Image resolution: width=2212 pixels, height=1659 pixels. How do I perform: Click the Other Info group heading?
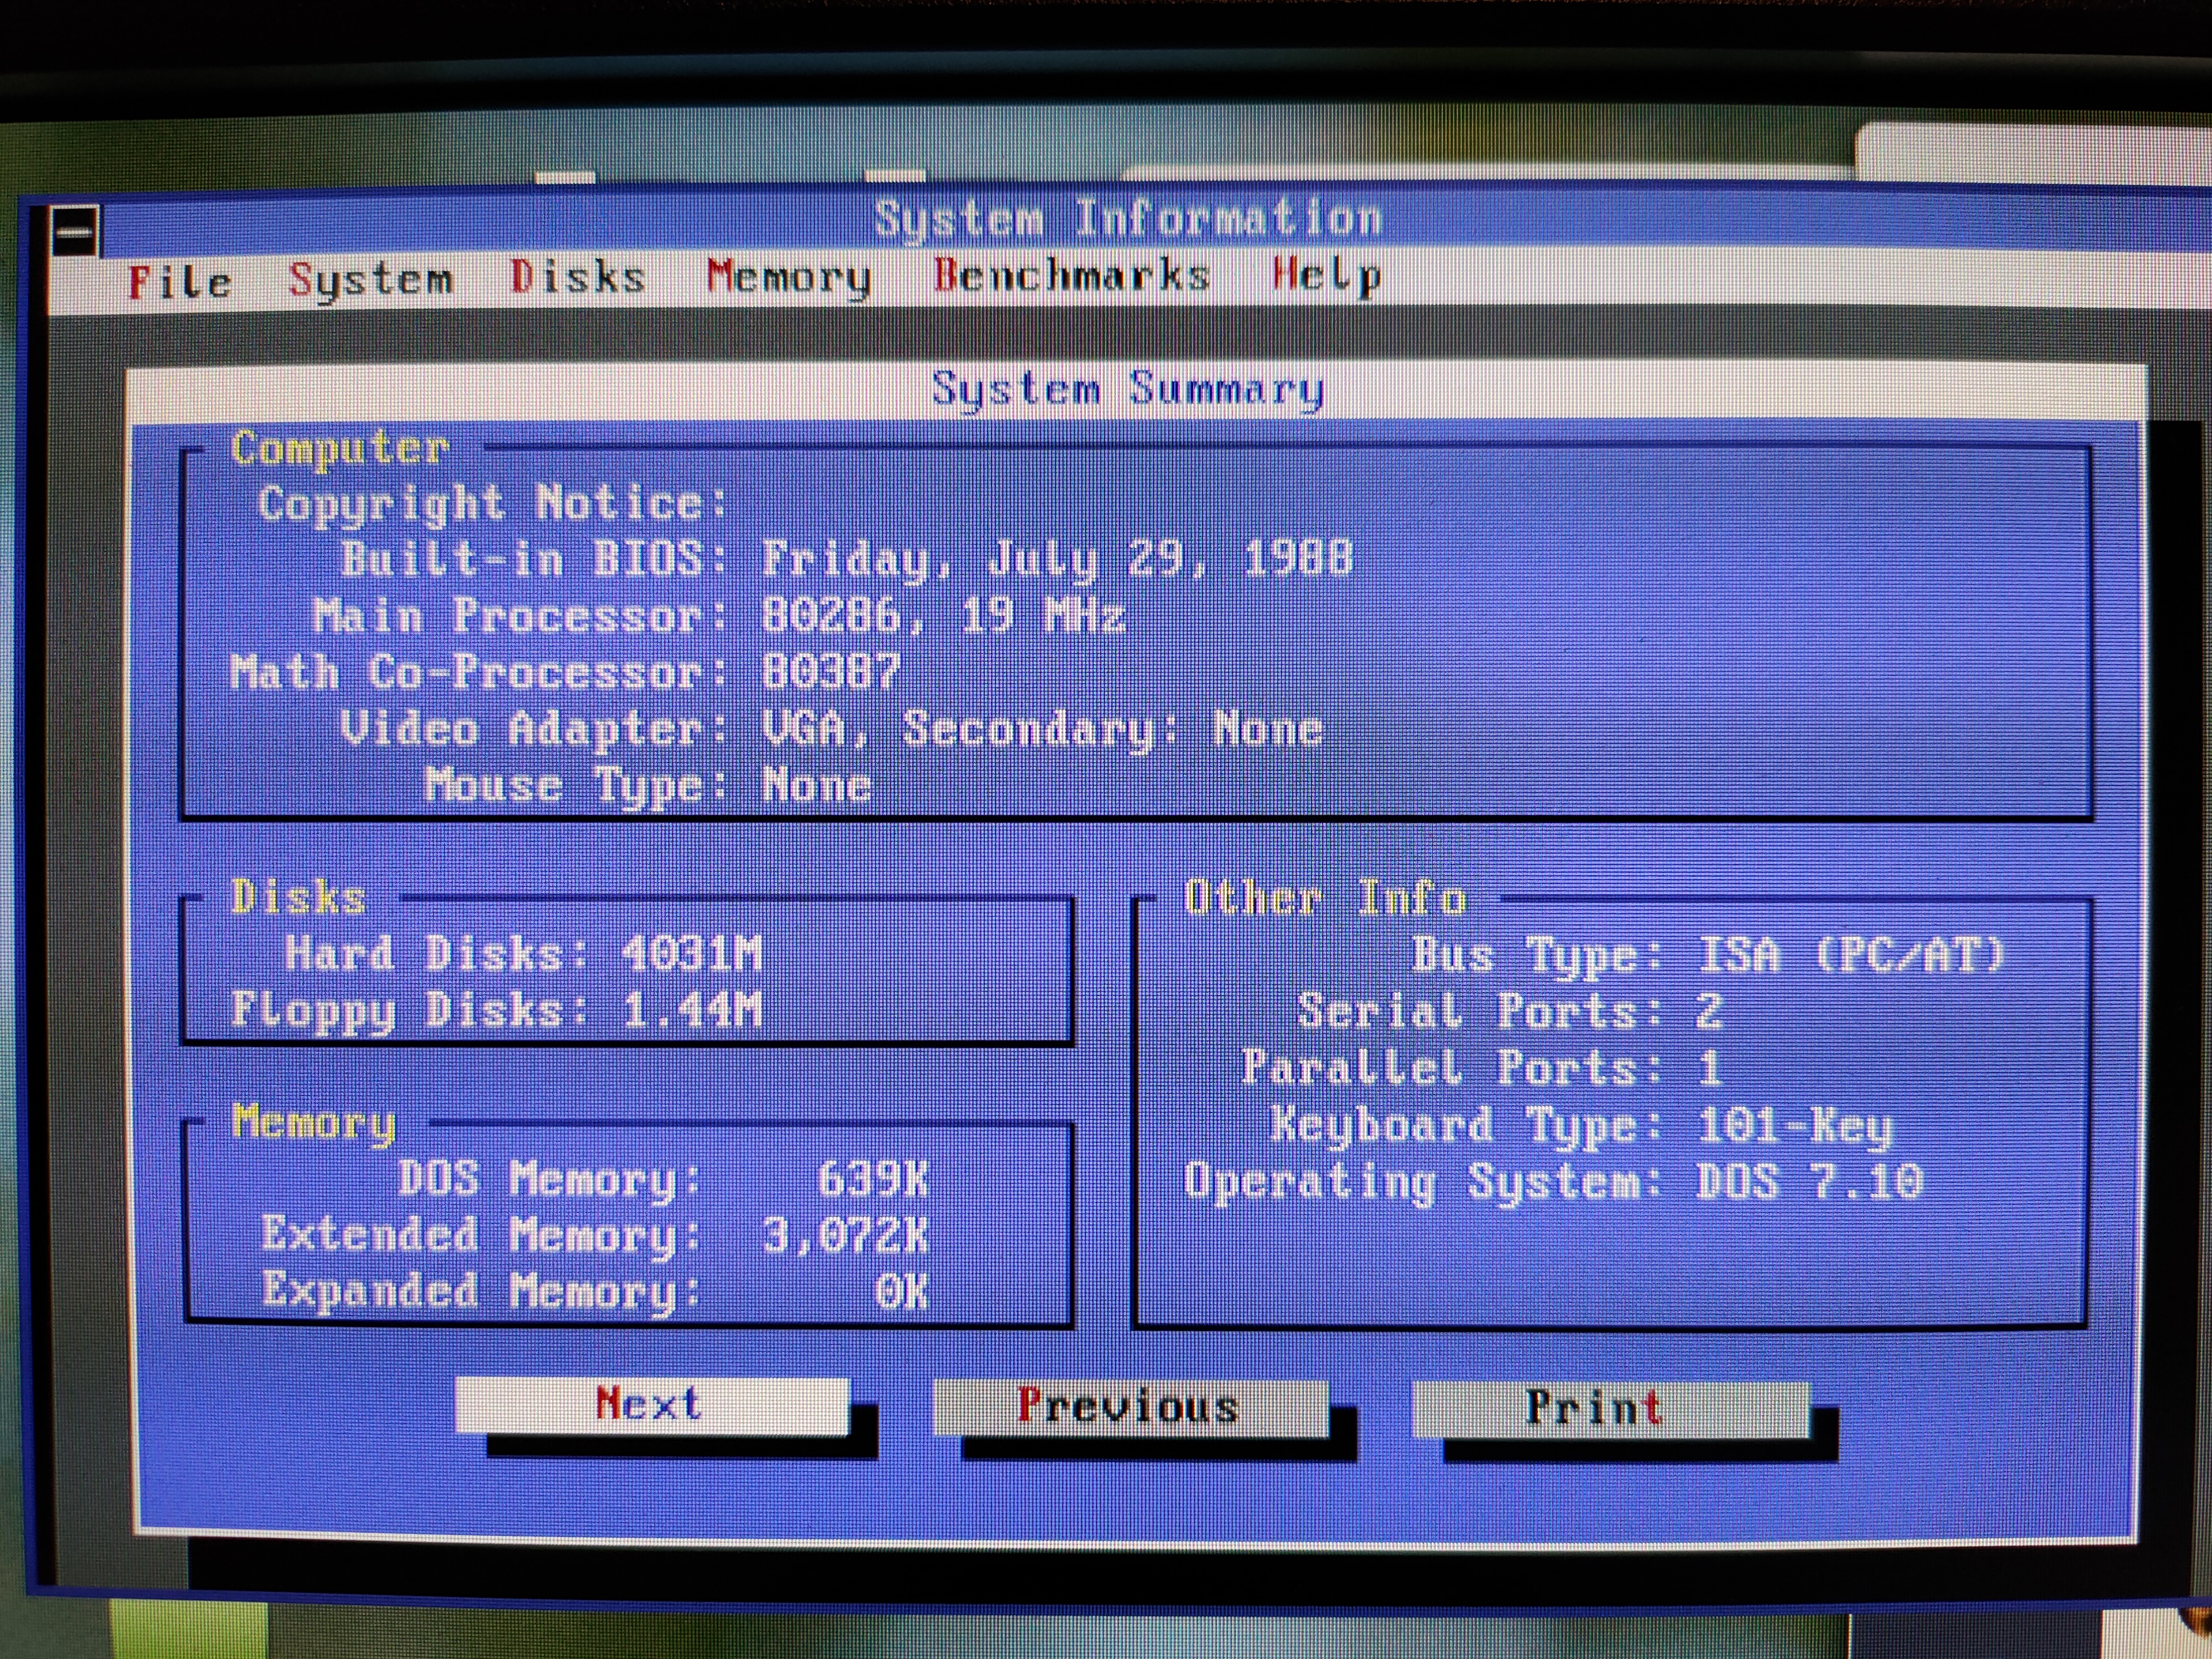tap(1325, 898)
